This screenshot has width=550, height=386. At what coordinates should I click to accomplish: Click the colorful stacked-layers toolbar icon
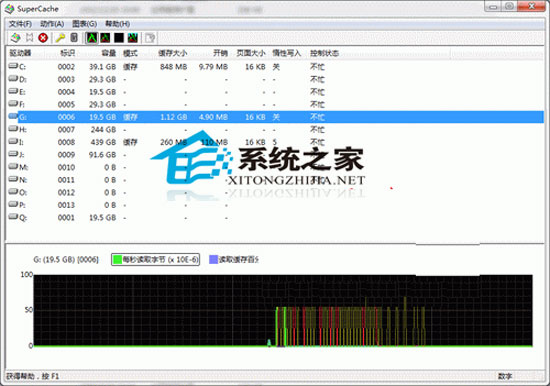(15, 38)
